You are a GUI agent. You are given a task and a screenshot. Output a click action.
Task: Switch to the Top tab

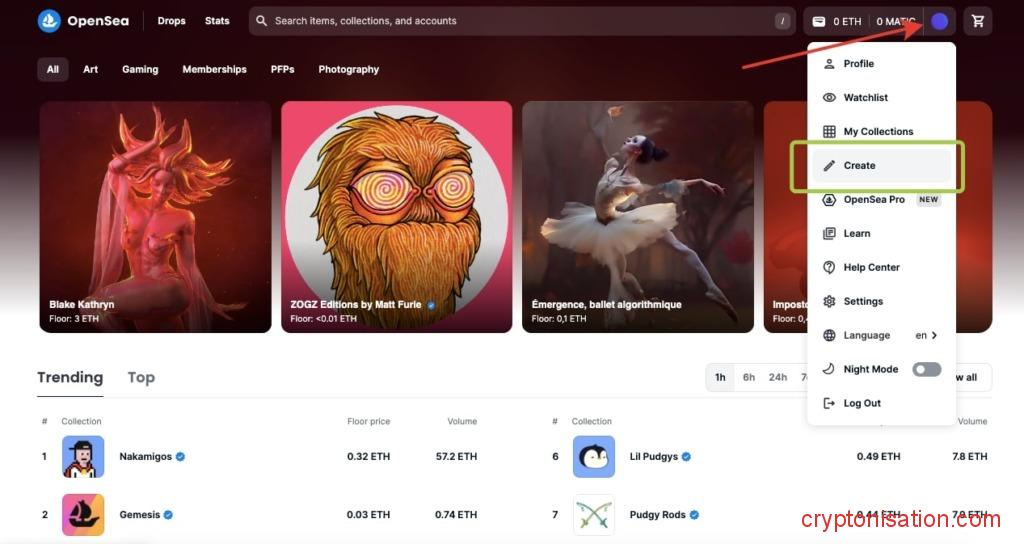pos(141,378)
